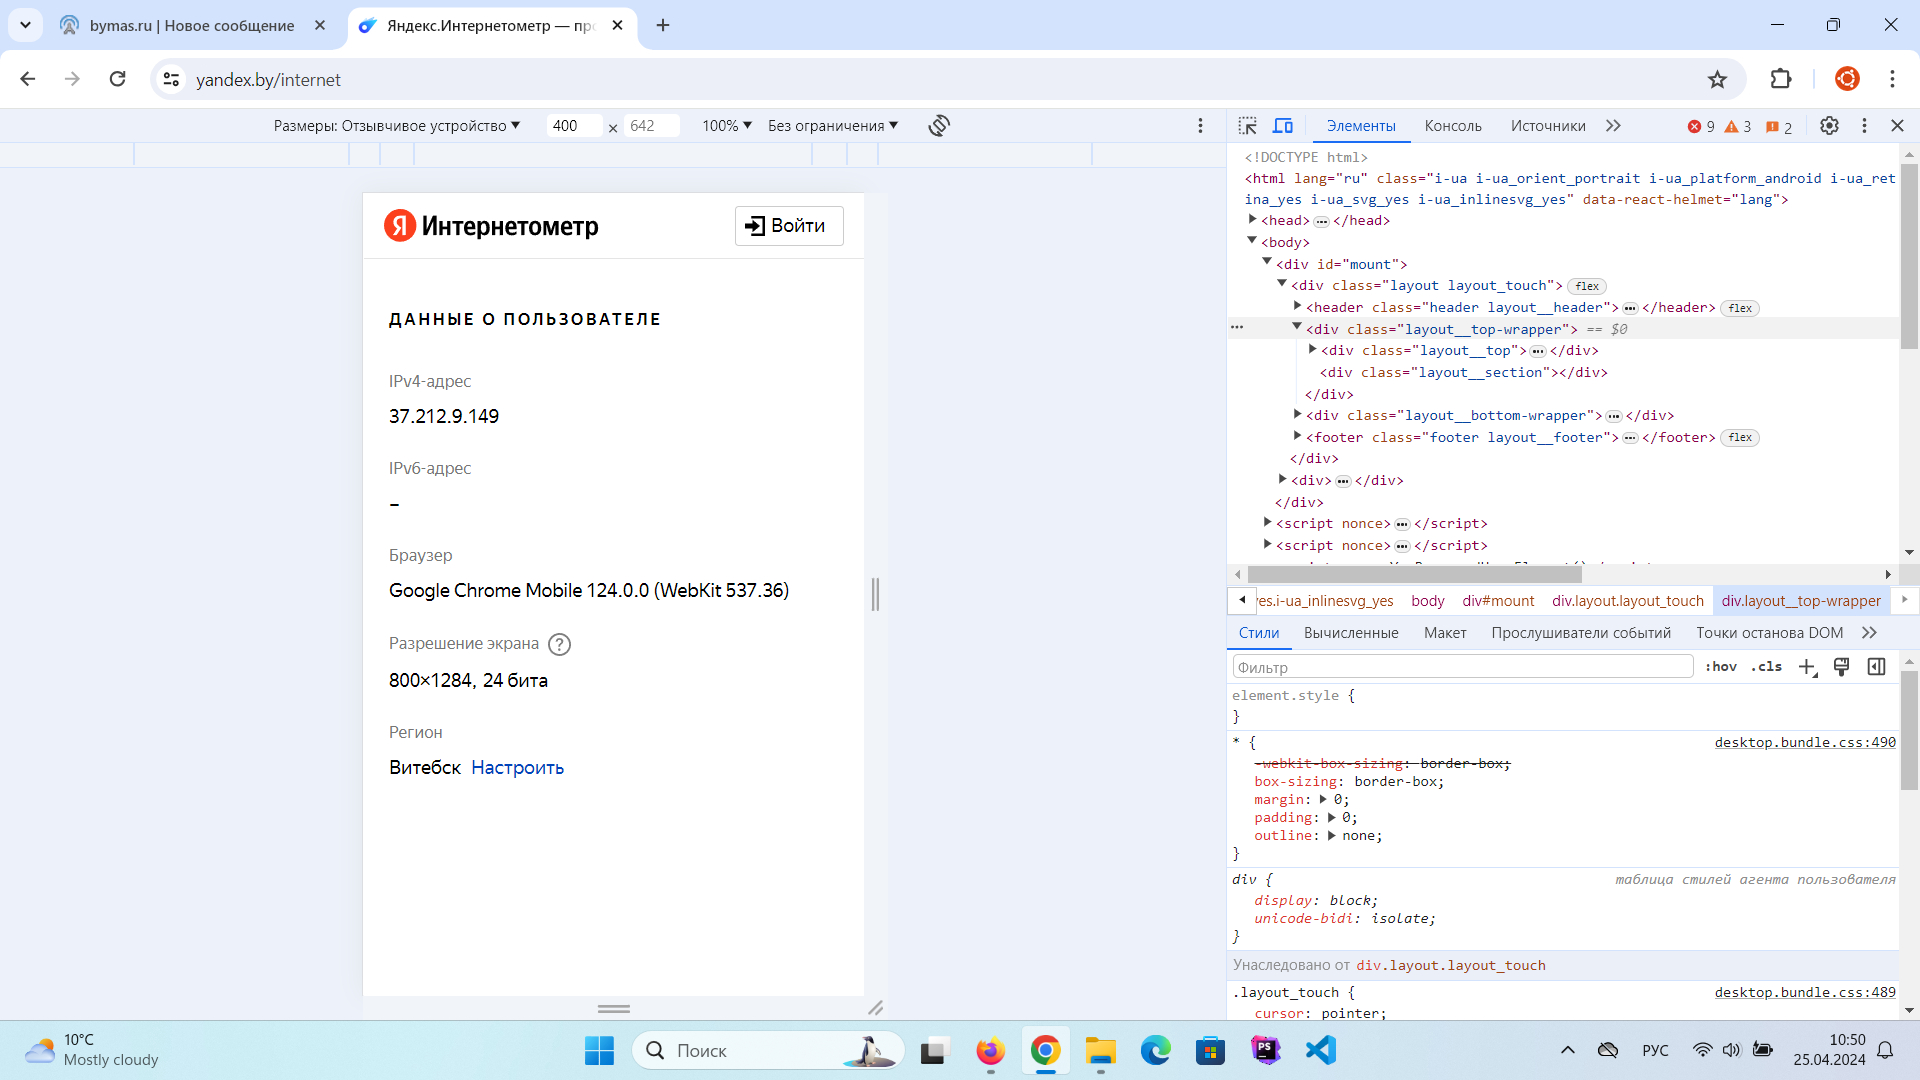Click the rotate screen orientation icon
1920x1080 pixels.
point(938,126)
